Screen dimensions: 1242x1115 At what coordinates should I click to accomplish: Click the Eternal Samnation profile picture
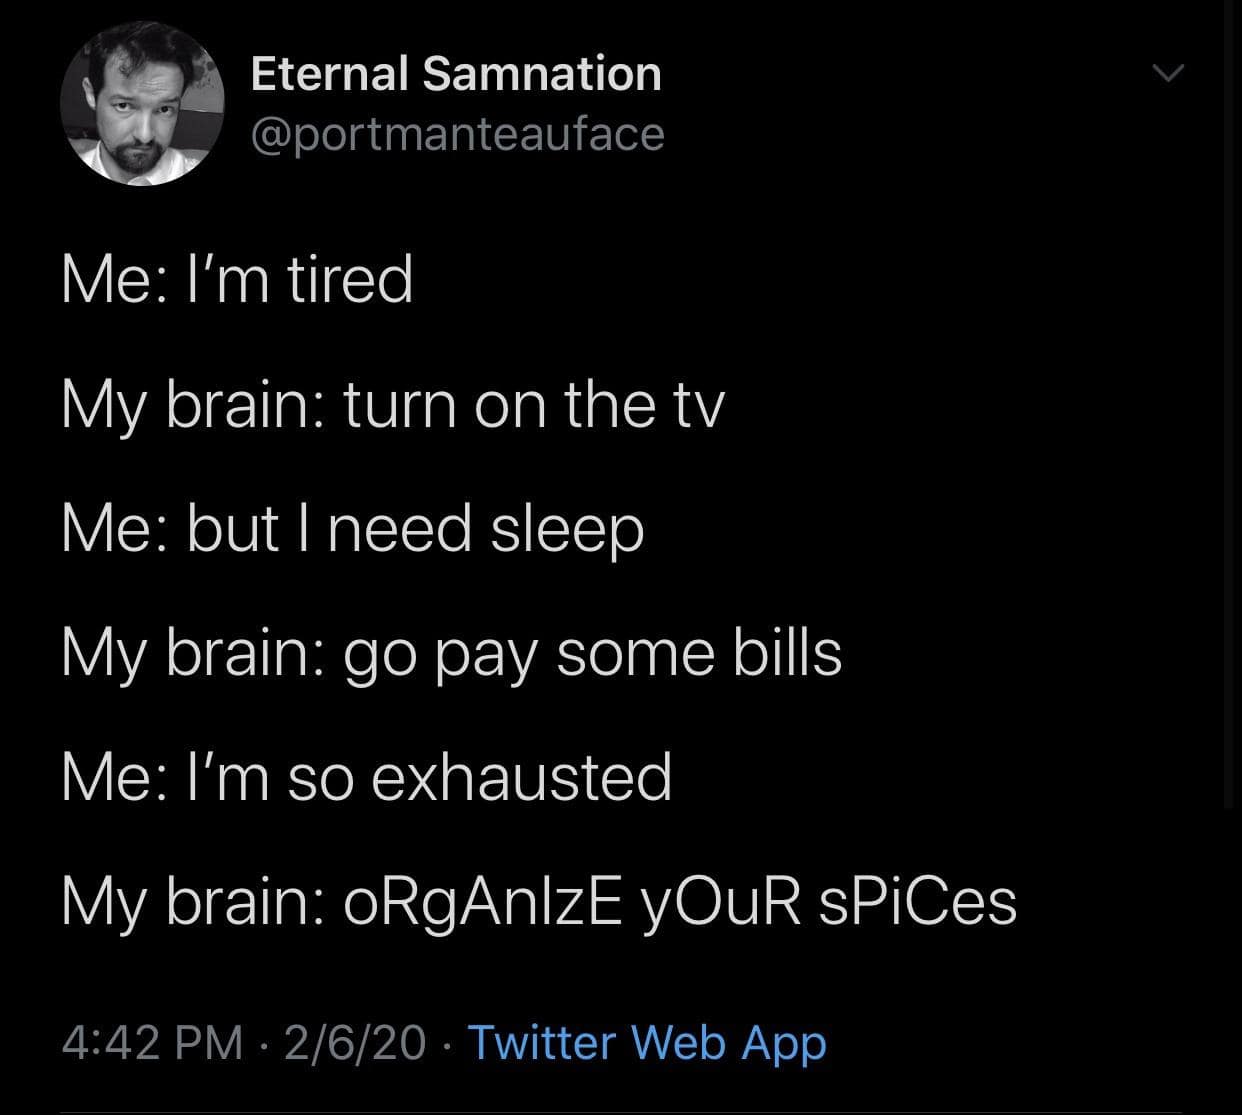tap(140, 104)
